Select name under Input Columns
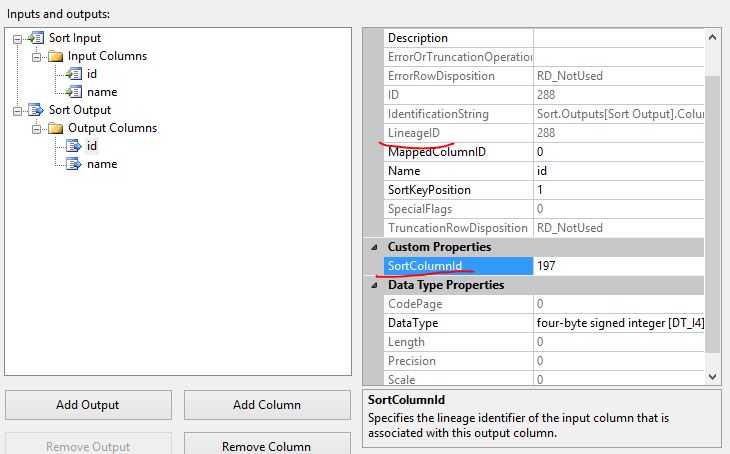 click(x=102, y=92)
